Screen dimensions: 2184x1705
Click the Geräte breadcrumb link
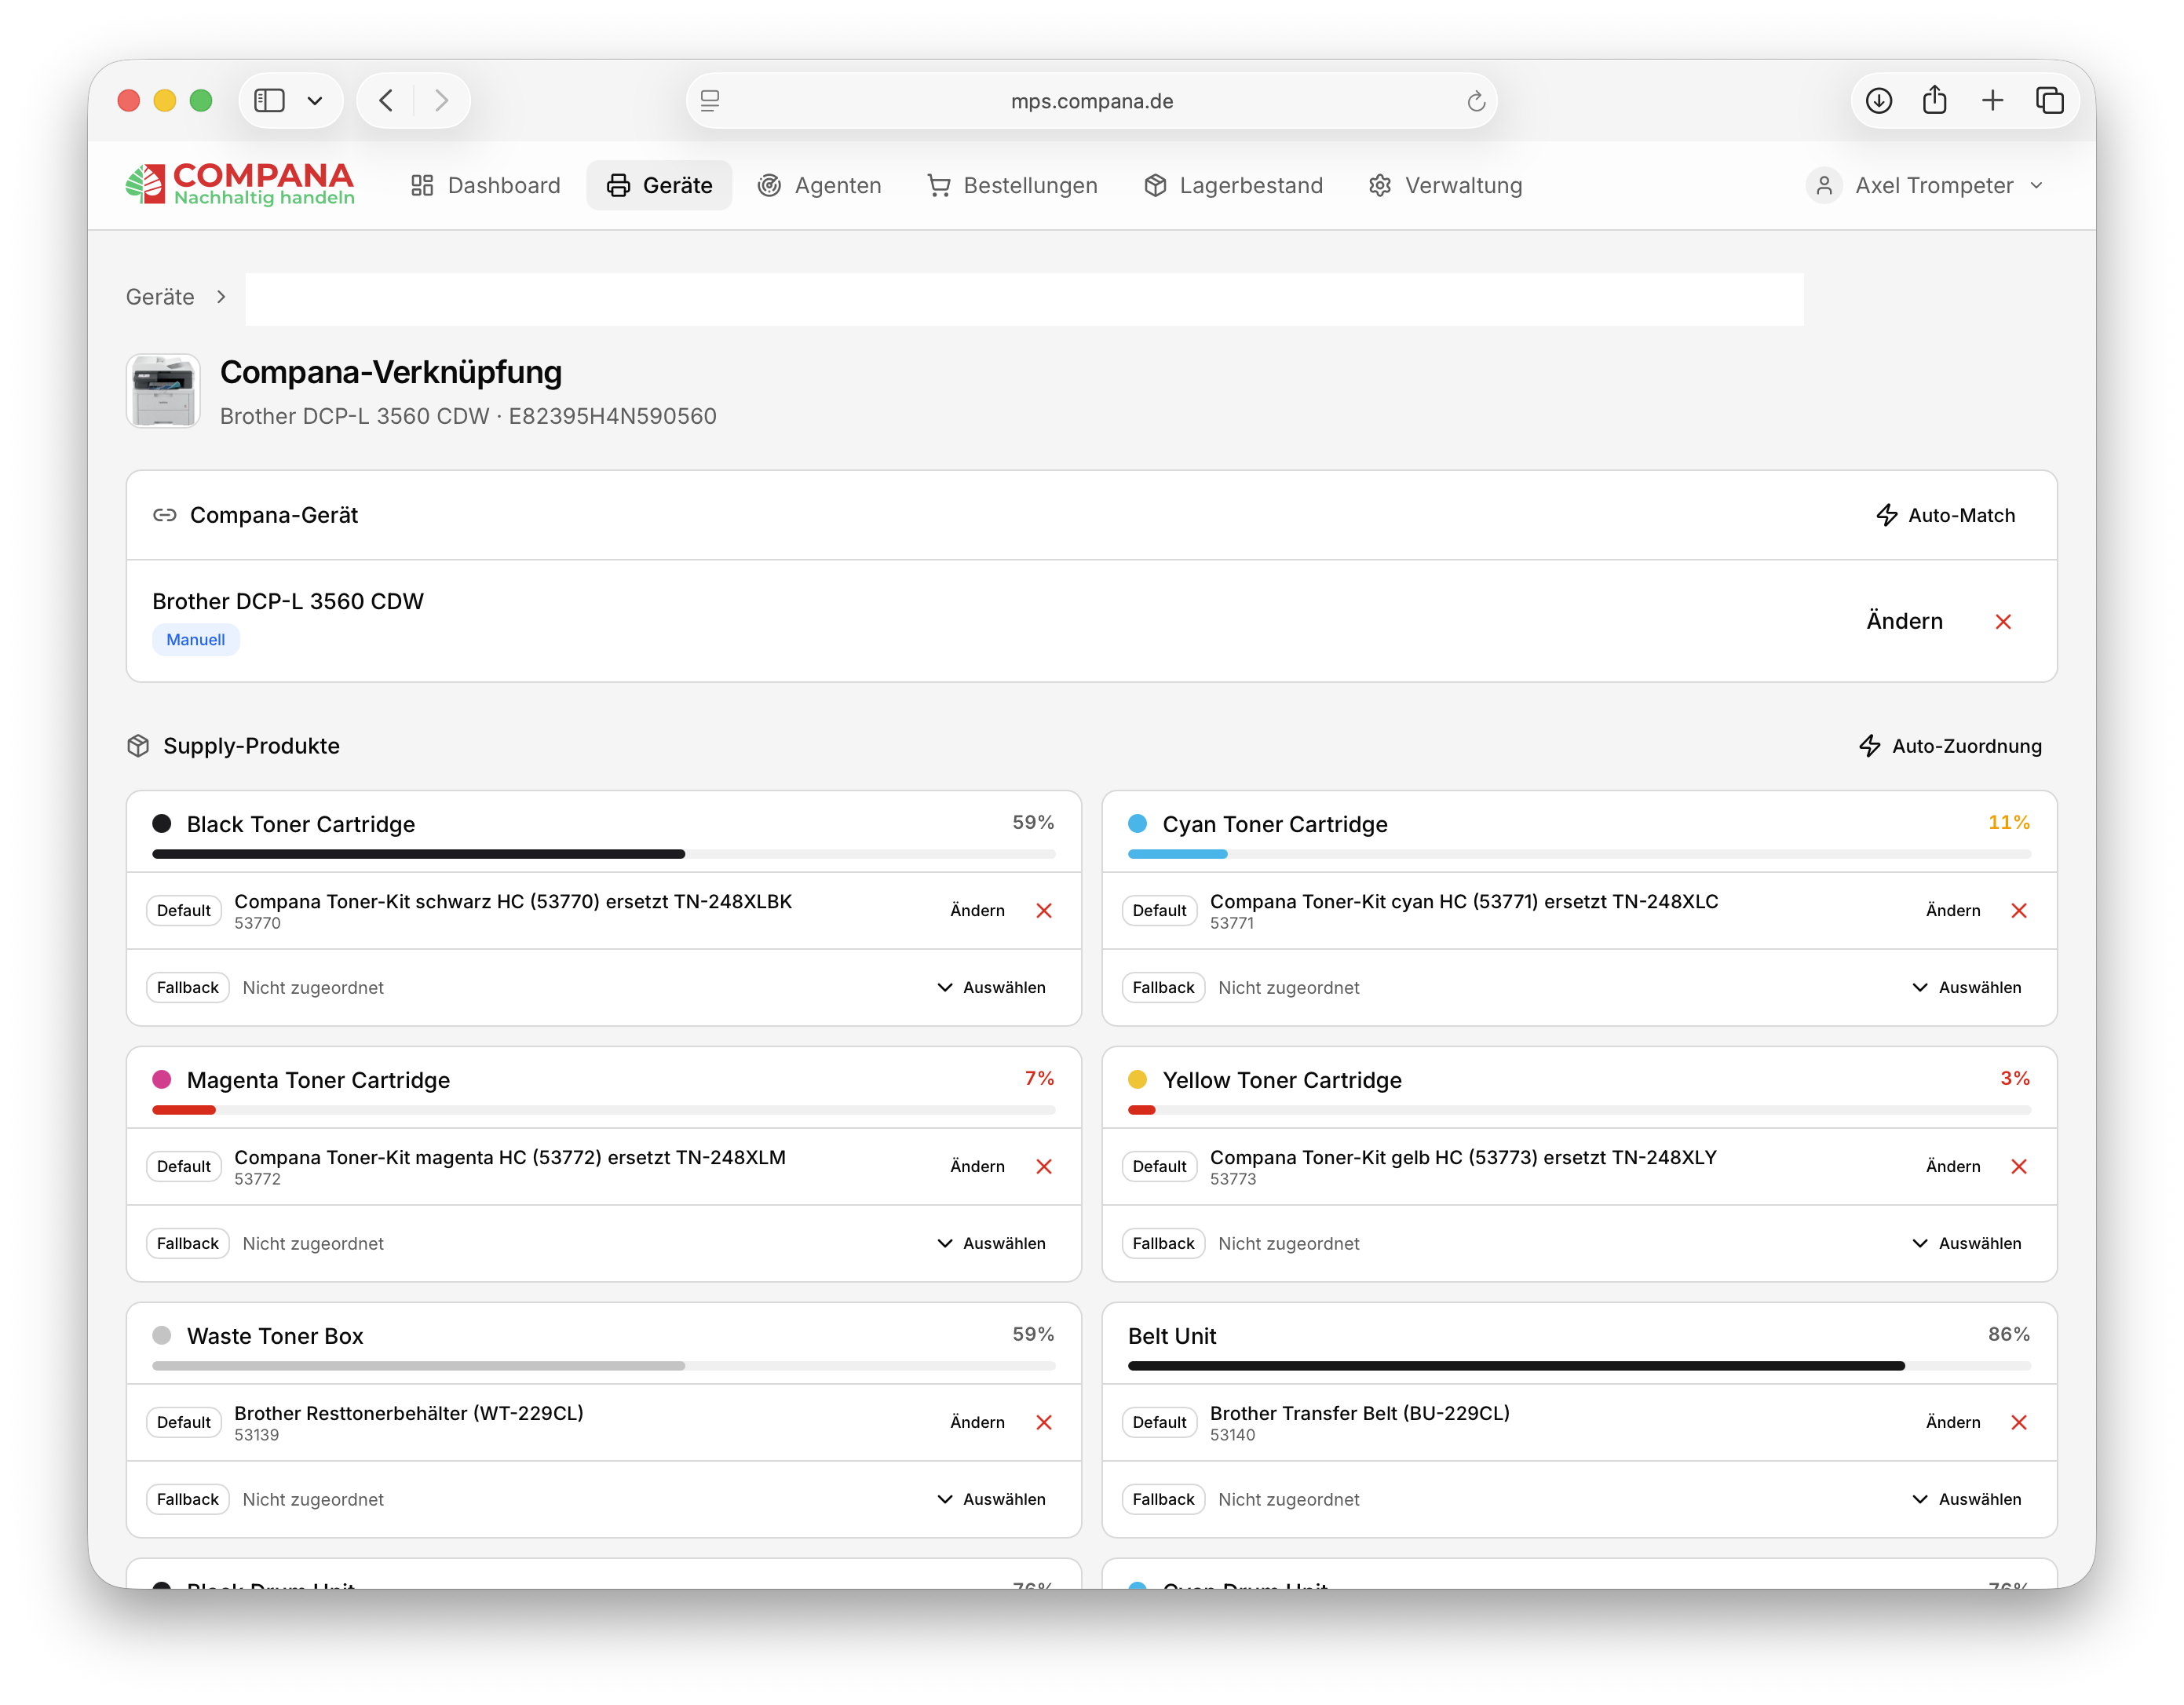160,297
